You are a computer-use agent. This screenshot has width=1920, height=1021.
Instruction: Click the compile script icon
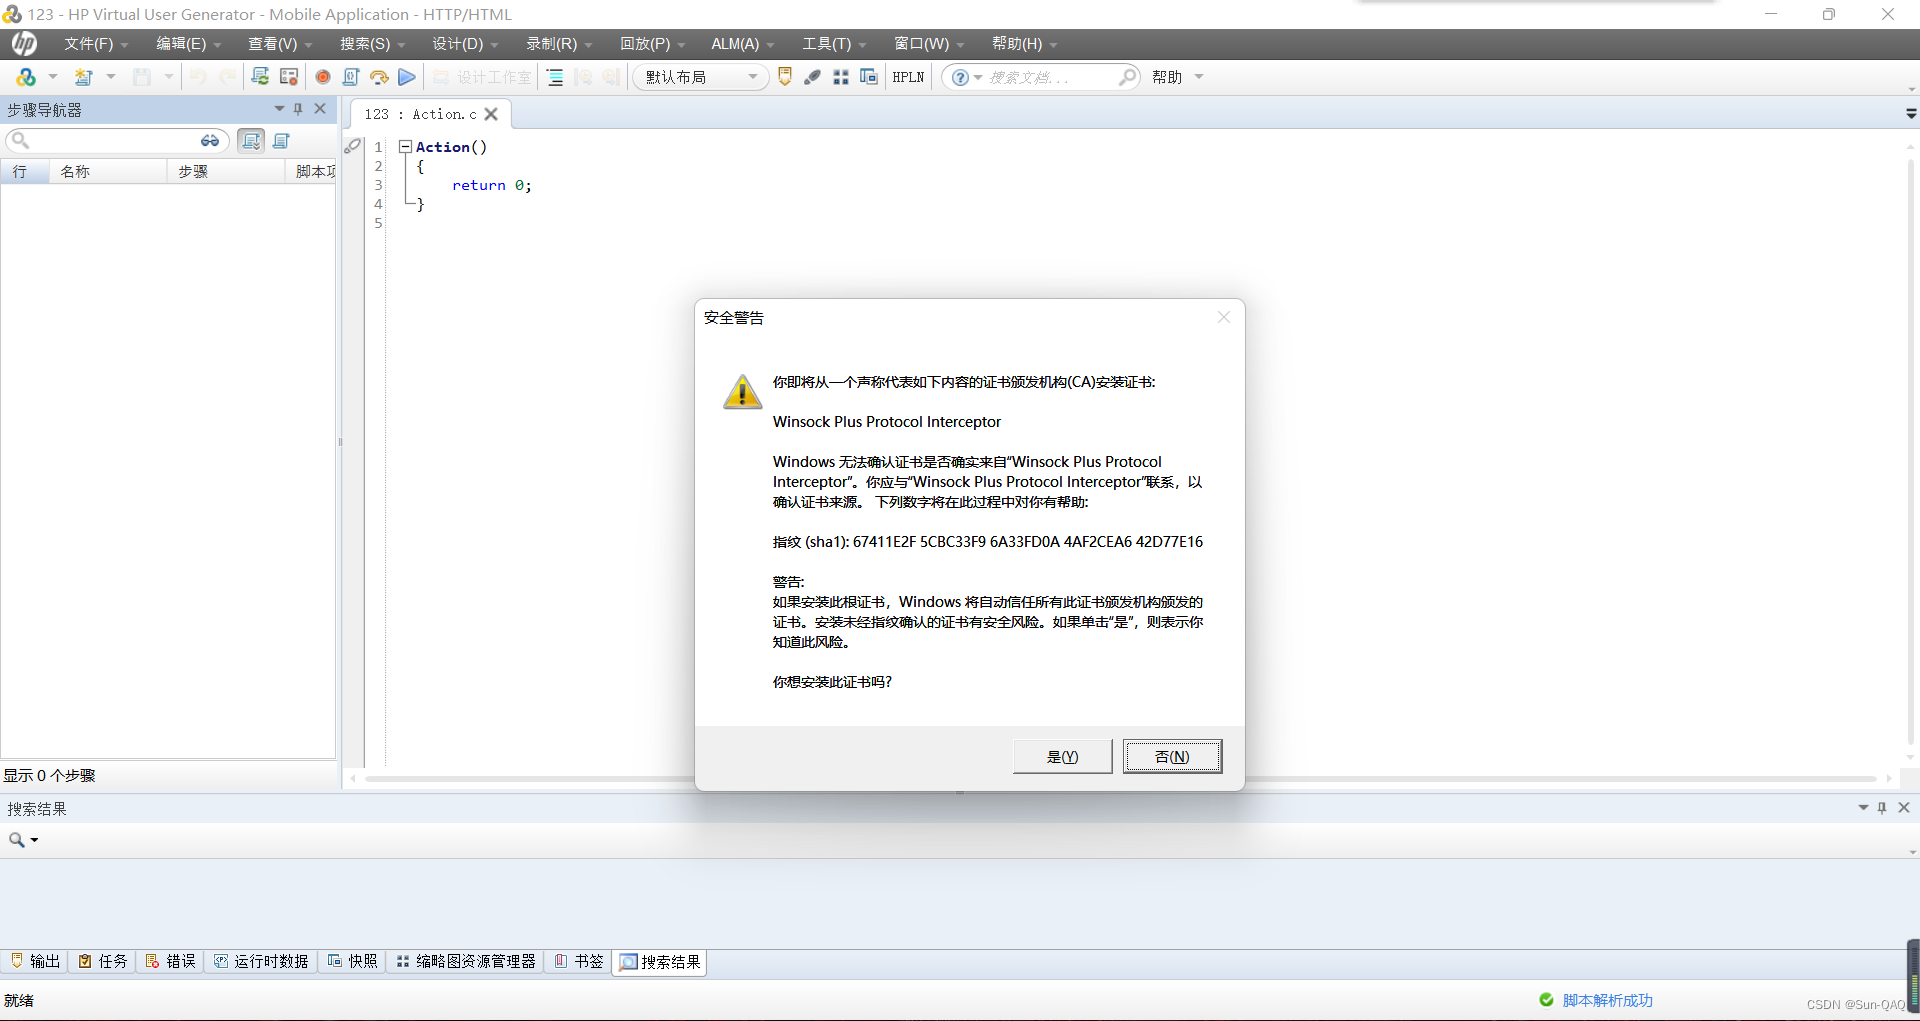pyautogui.click(x=351, y=77)
